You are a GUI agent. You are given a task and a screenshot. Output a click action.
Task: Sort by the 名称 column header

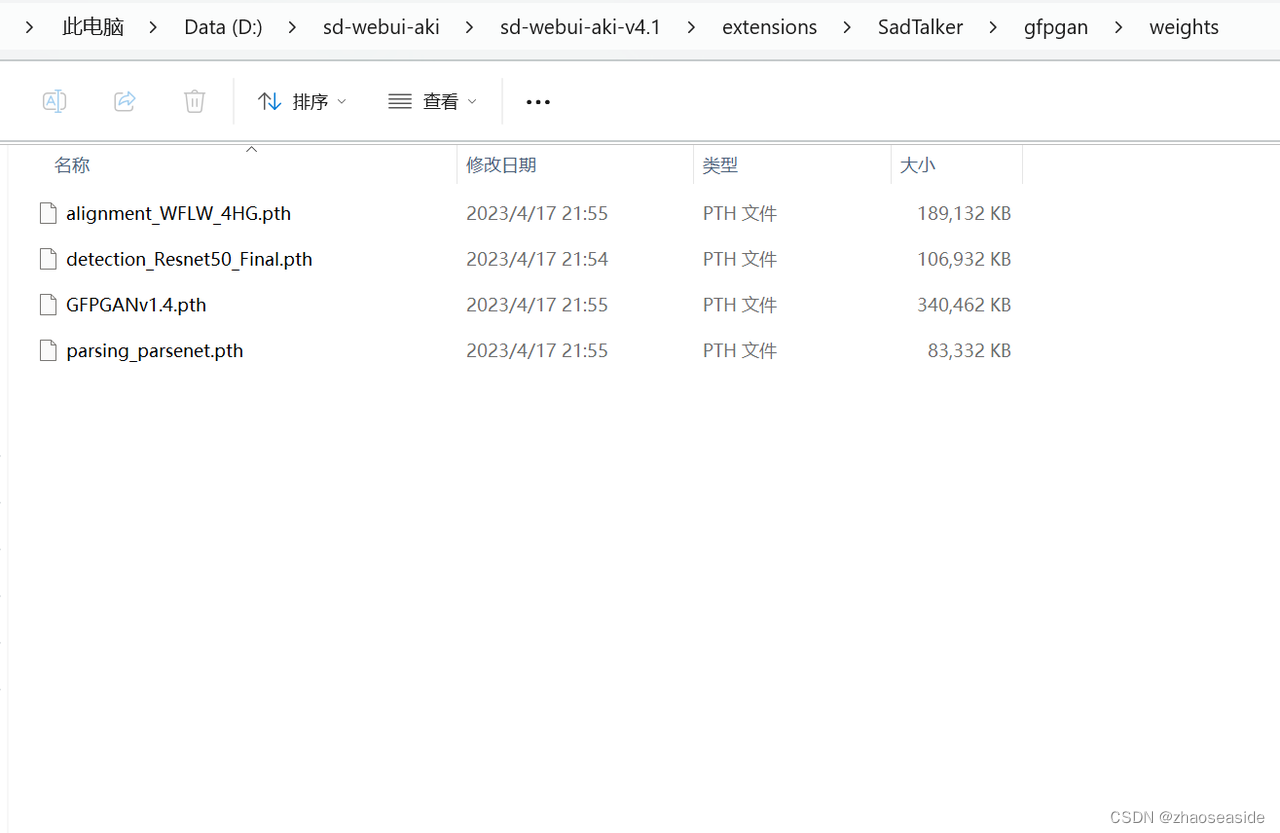[x=72, y=165]
